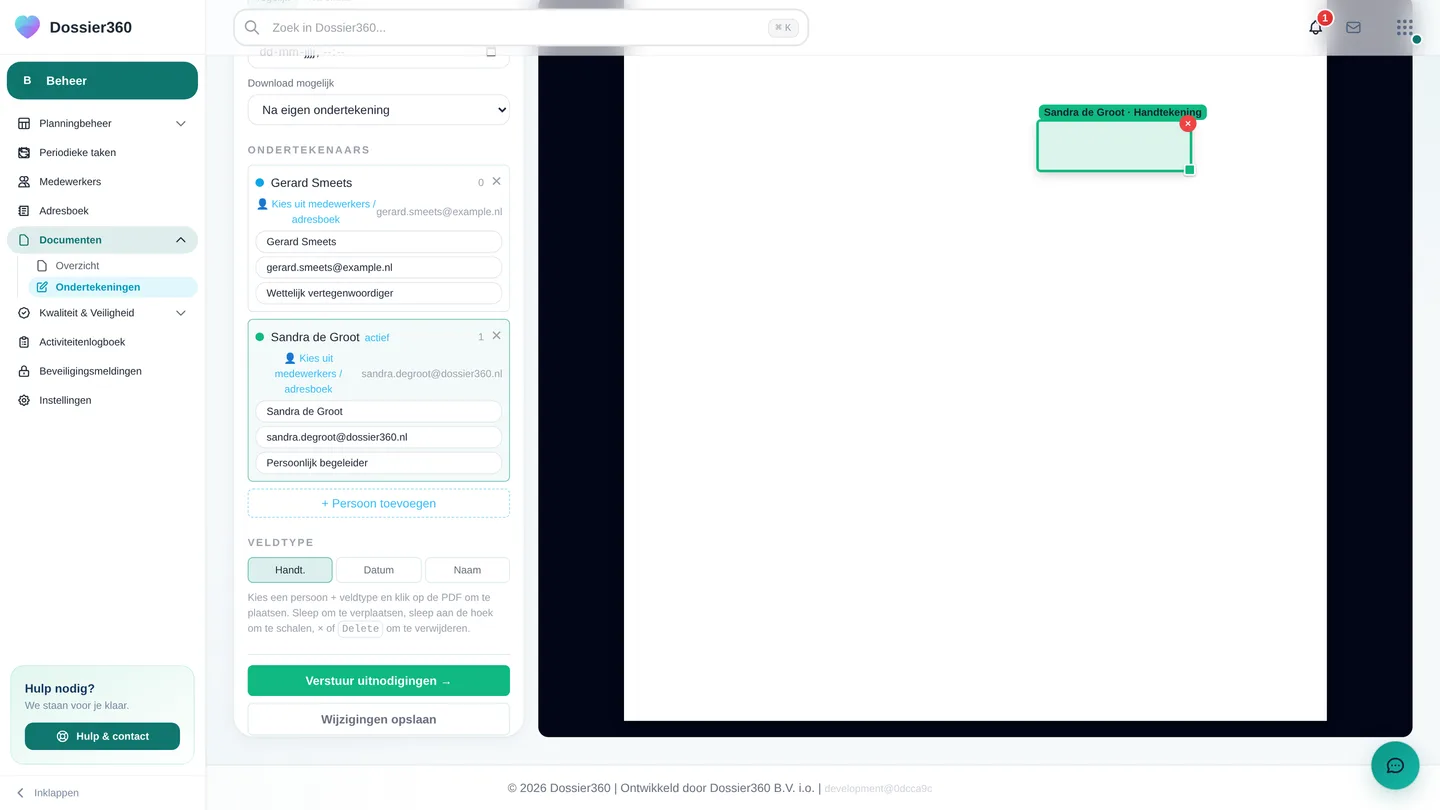Click Verstuur uitnodigingen button
1440x810 pixels.
coord(378,681)
